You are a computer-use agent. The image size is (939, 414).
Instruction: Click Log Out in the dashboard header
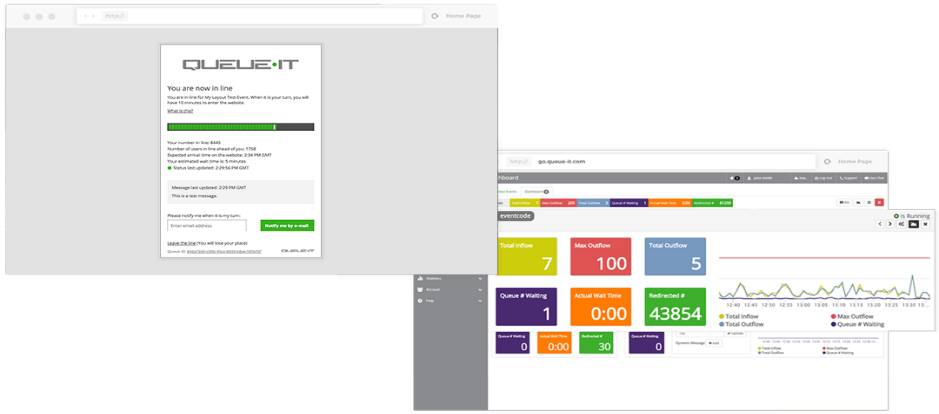pyautogui.click(x=823, y=178)
